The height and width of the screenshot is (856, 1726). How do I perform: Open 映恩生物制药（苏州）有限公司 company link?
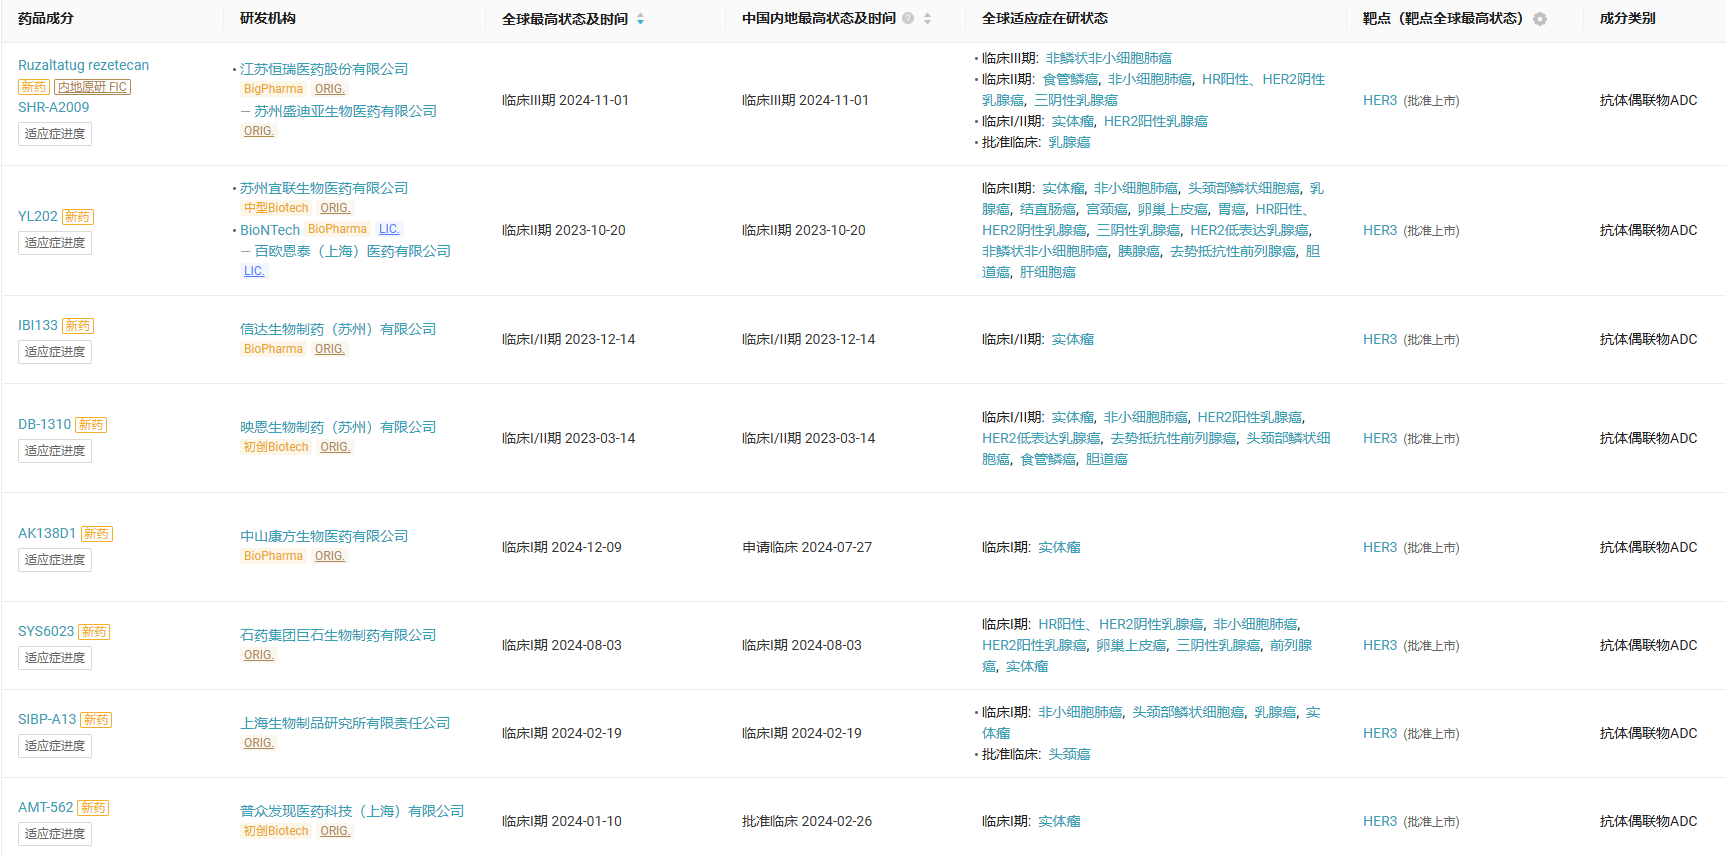point(338,427)
